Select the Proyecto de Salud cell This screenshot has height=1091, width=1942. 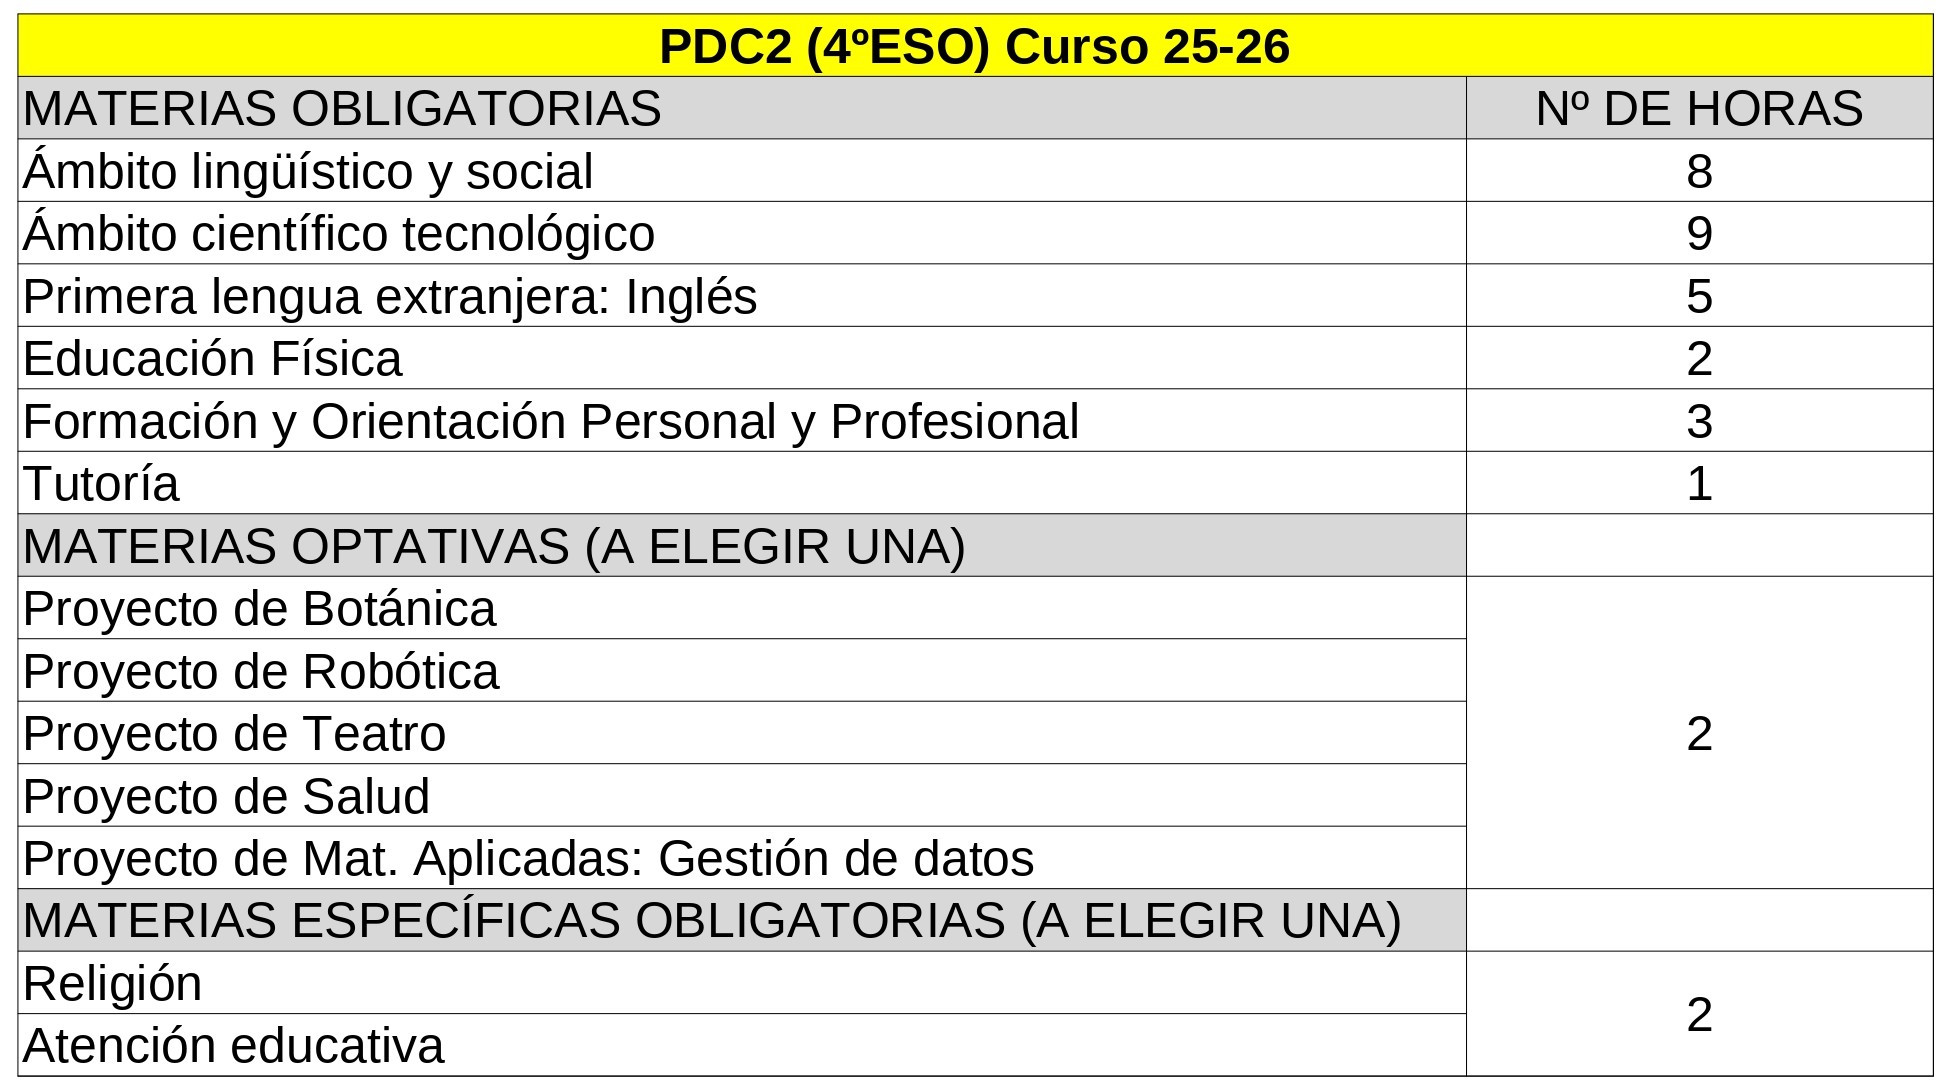pyautogui.click(x=742, y=796)
